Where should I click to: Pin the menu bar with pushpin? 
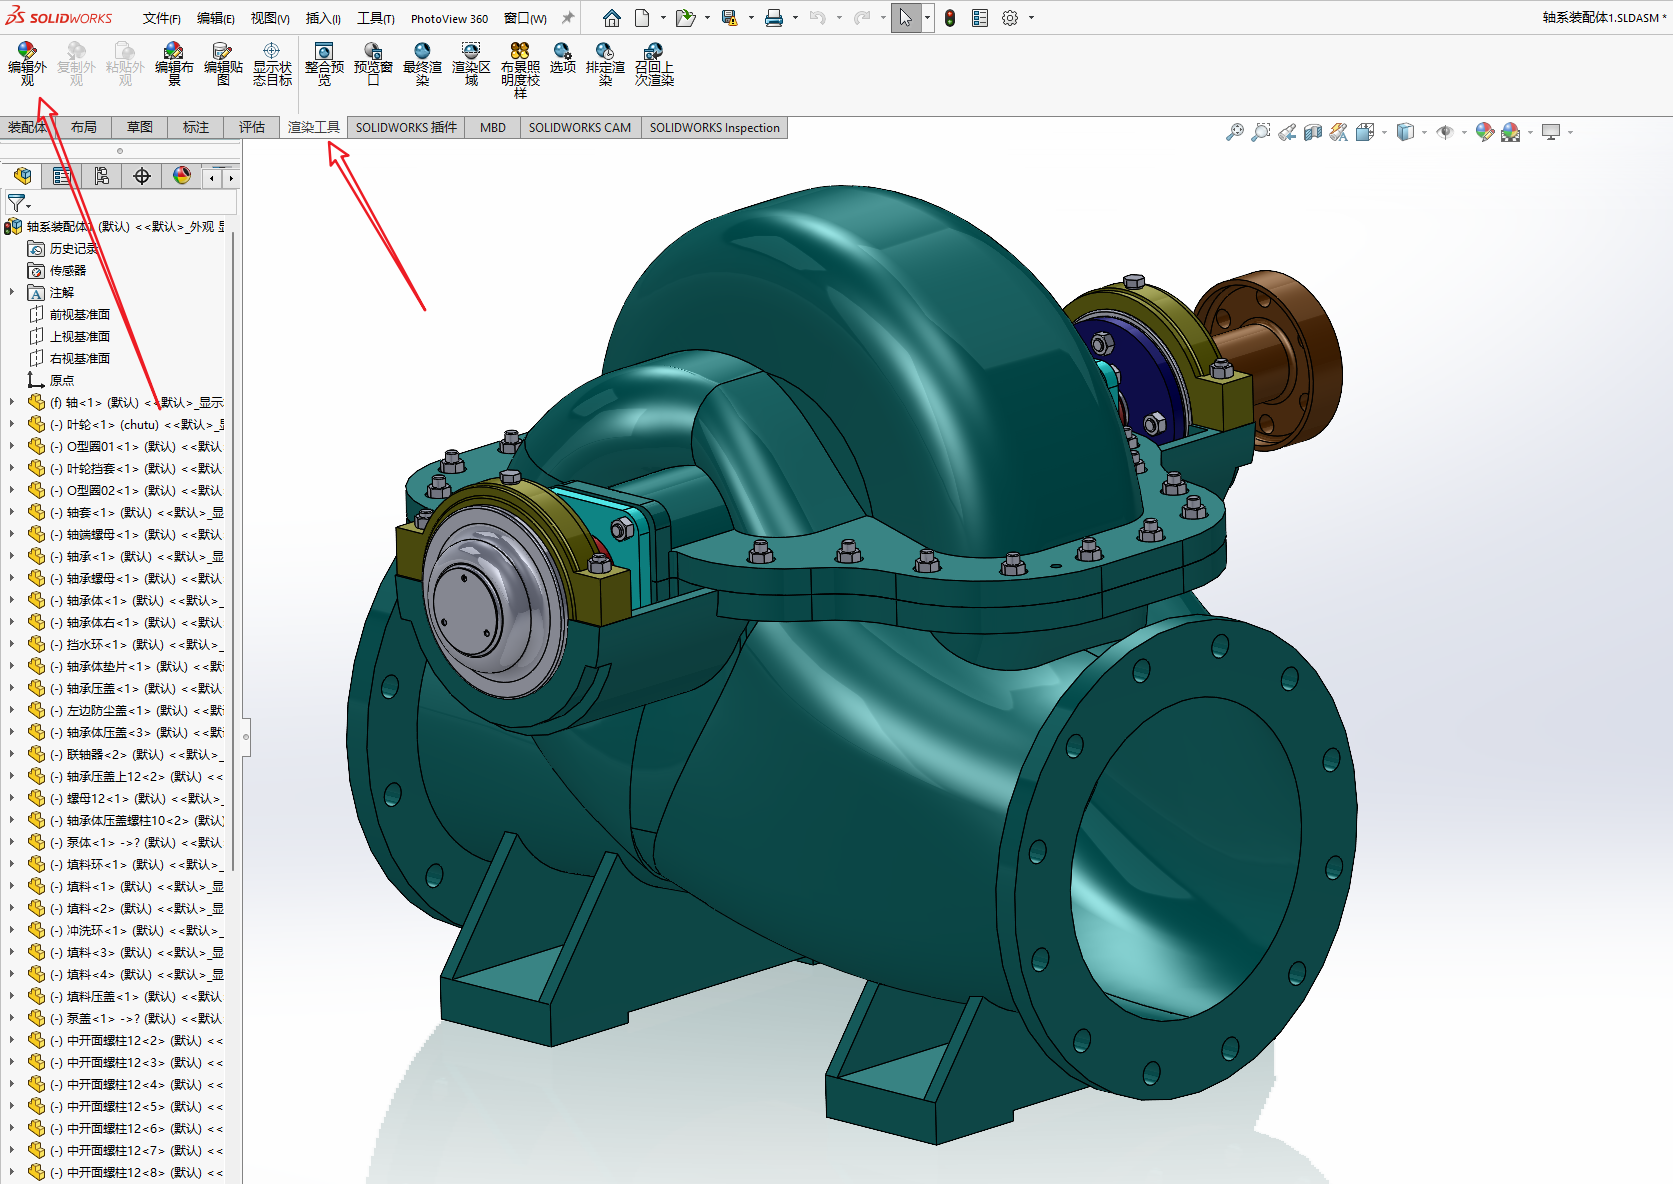(x=568, y=18)
